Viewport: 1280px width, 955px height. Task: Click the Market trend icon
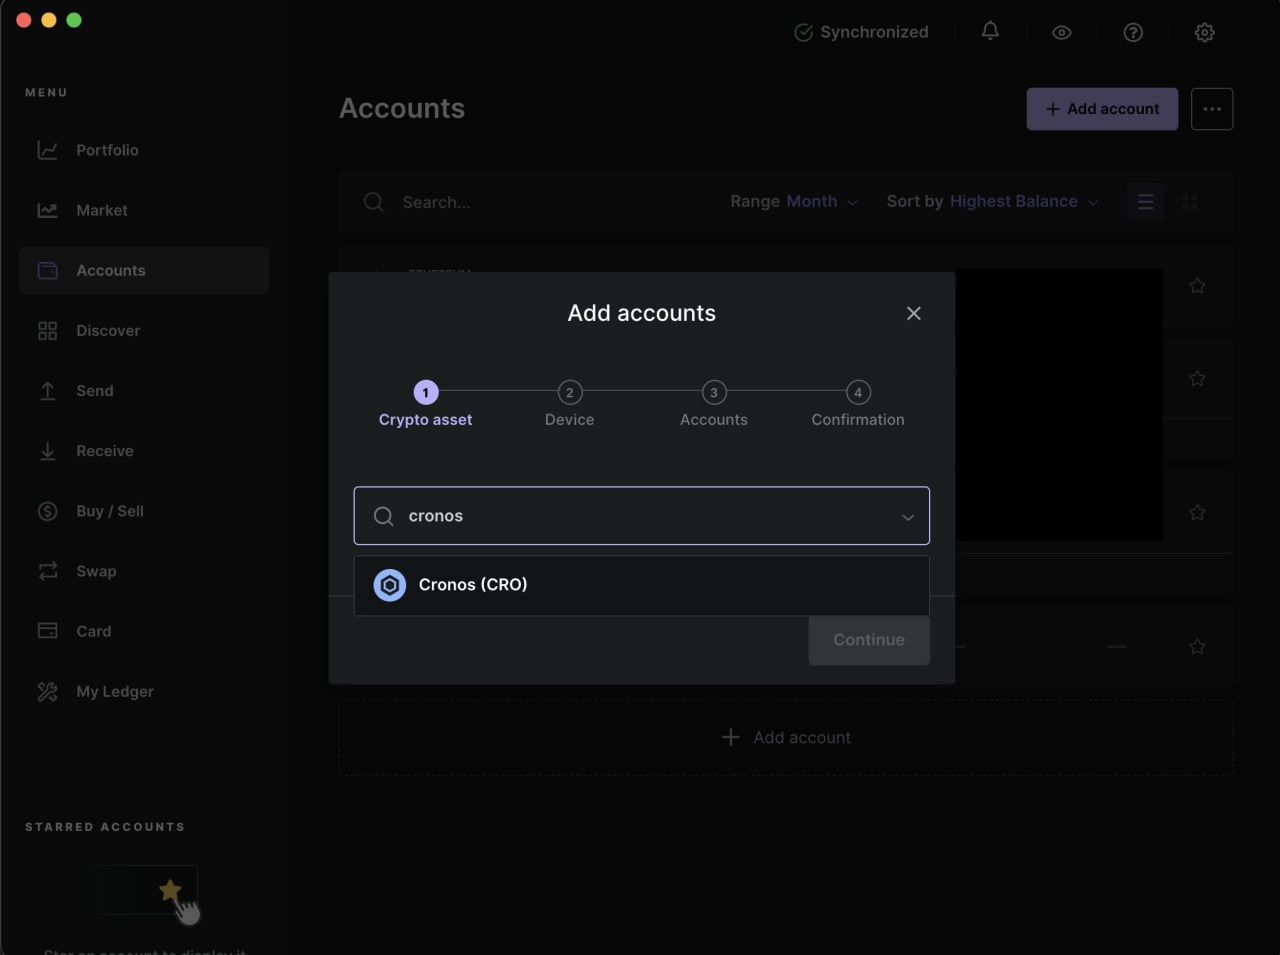[x=47, y=210]
